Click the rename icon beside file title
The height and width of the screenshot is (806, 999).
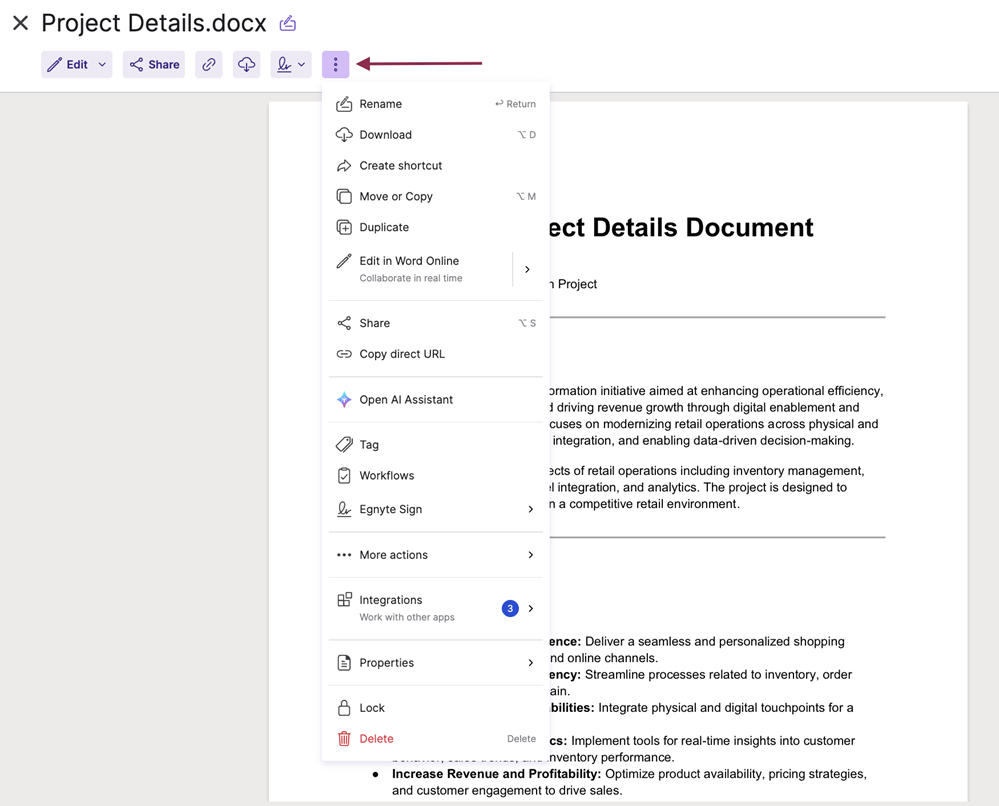point(288,24)
